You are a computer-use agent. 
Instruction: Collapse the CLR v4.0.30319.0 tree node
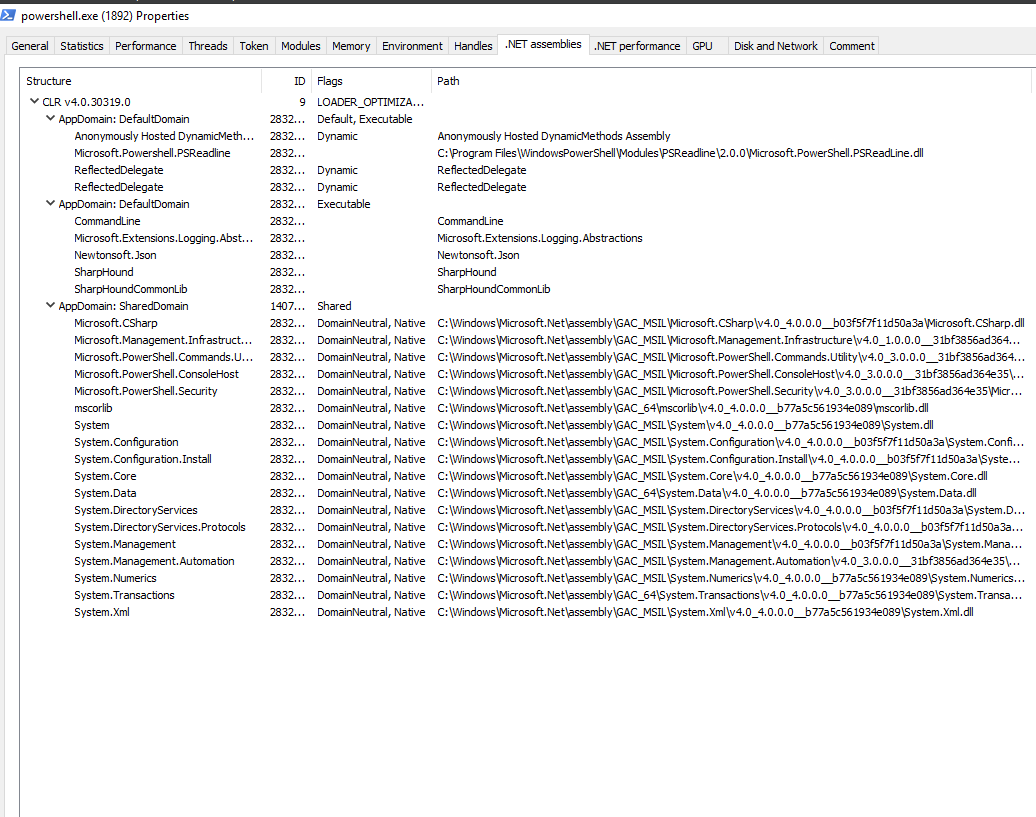coord(31,101)
